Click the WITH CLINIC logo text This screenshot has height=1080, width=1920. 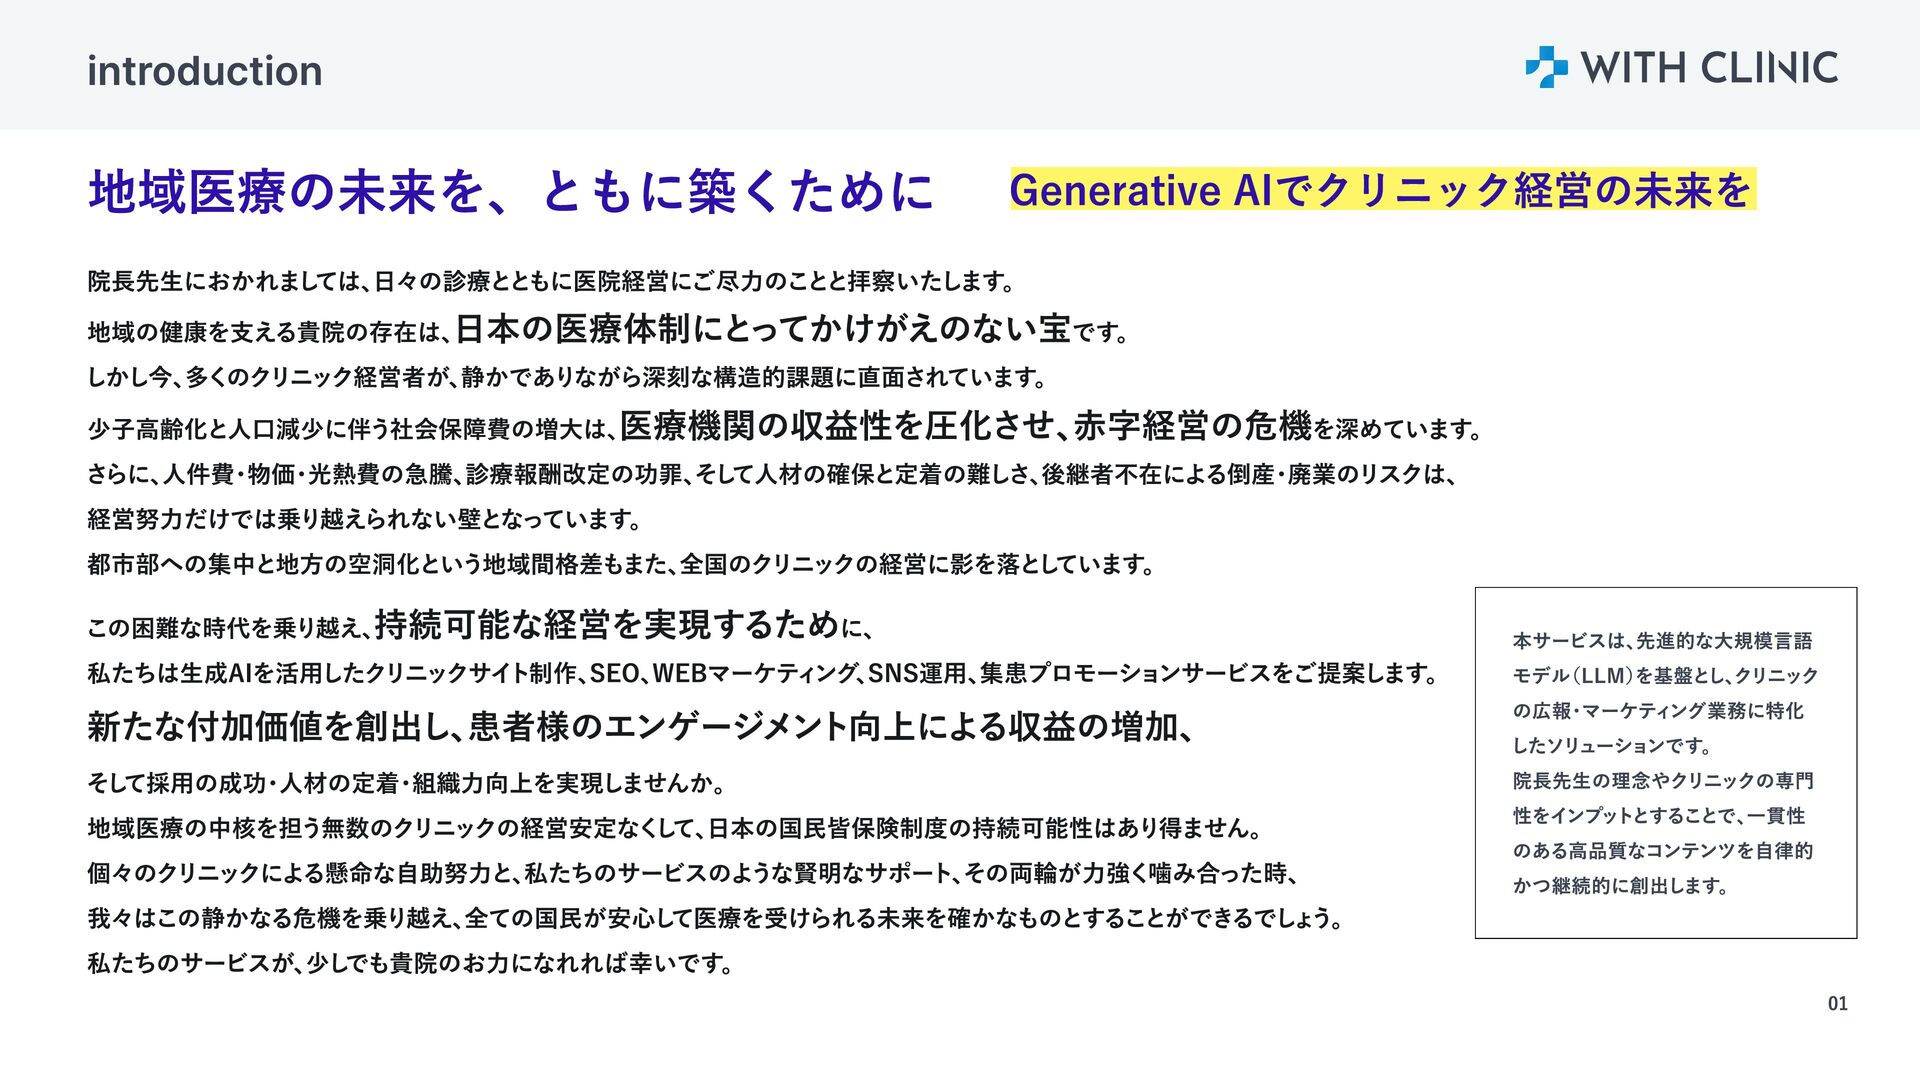tap(1708, 68)
